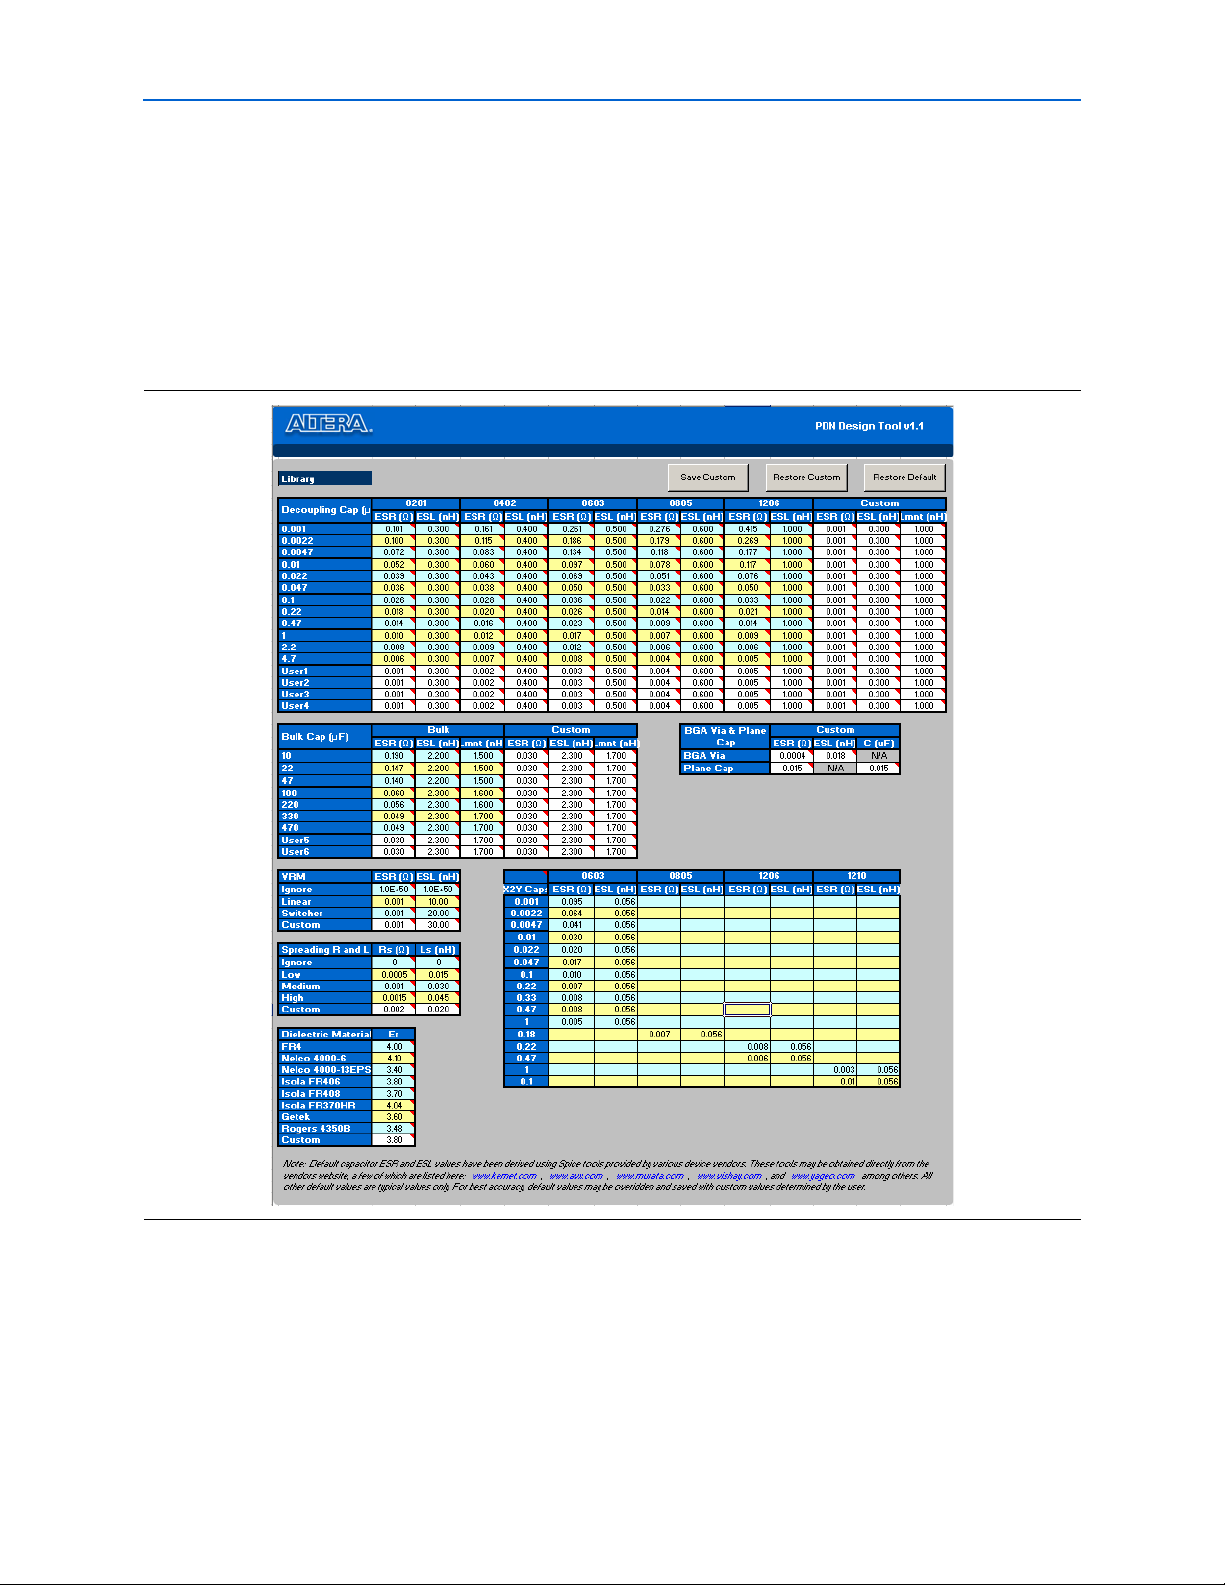Click the User4 row label
The width and height of the screenshot is (1225, 1585).
click(x=325, y=706)
